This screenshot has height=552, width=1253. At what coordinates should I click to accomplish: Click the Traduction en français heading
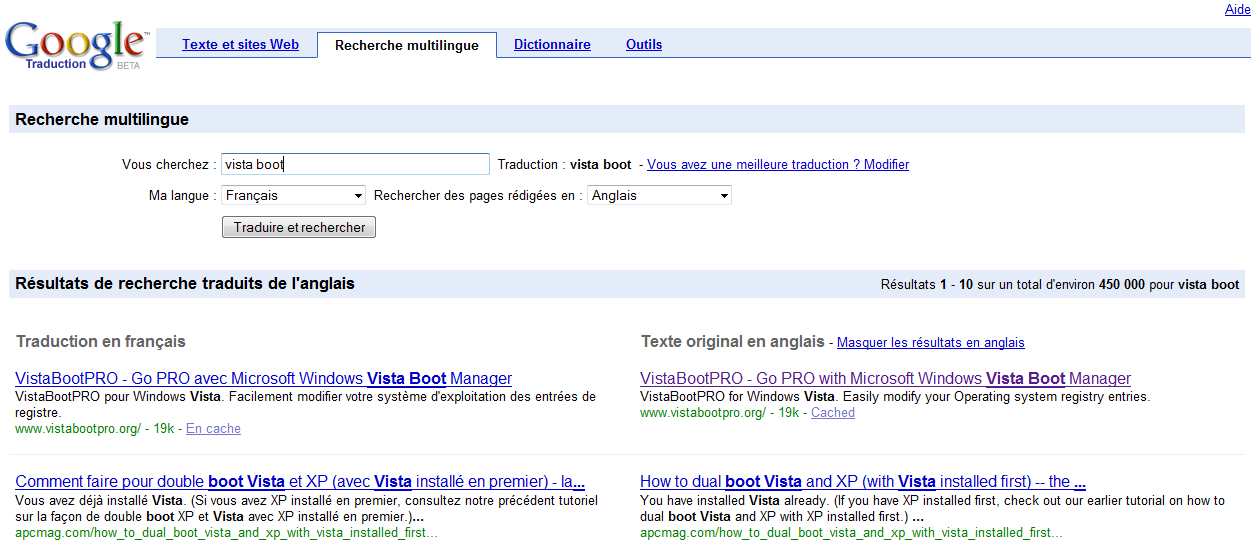(101, 342)
